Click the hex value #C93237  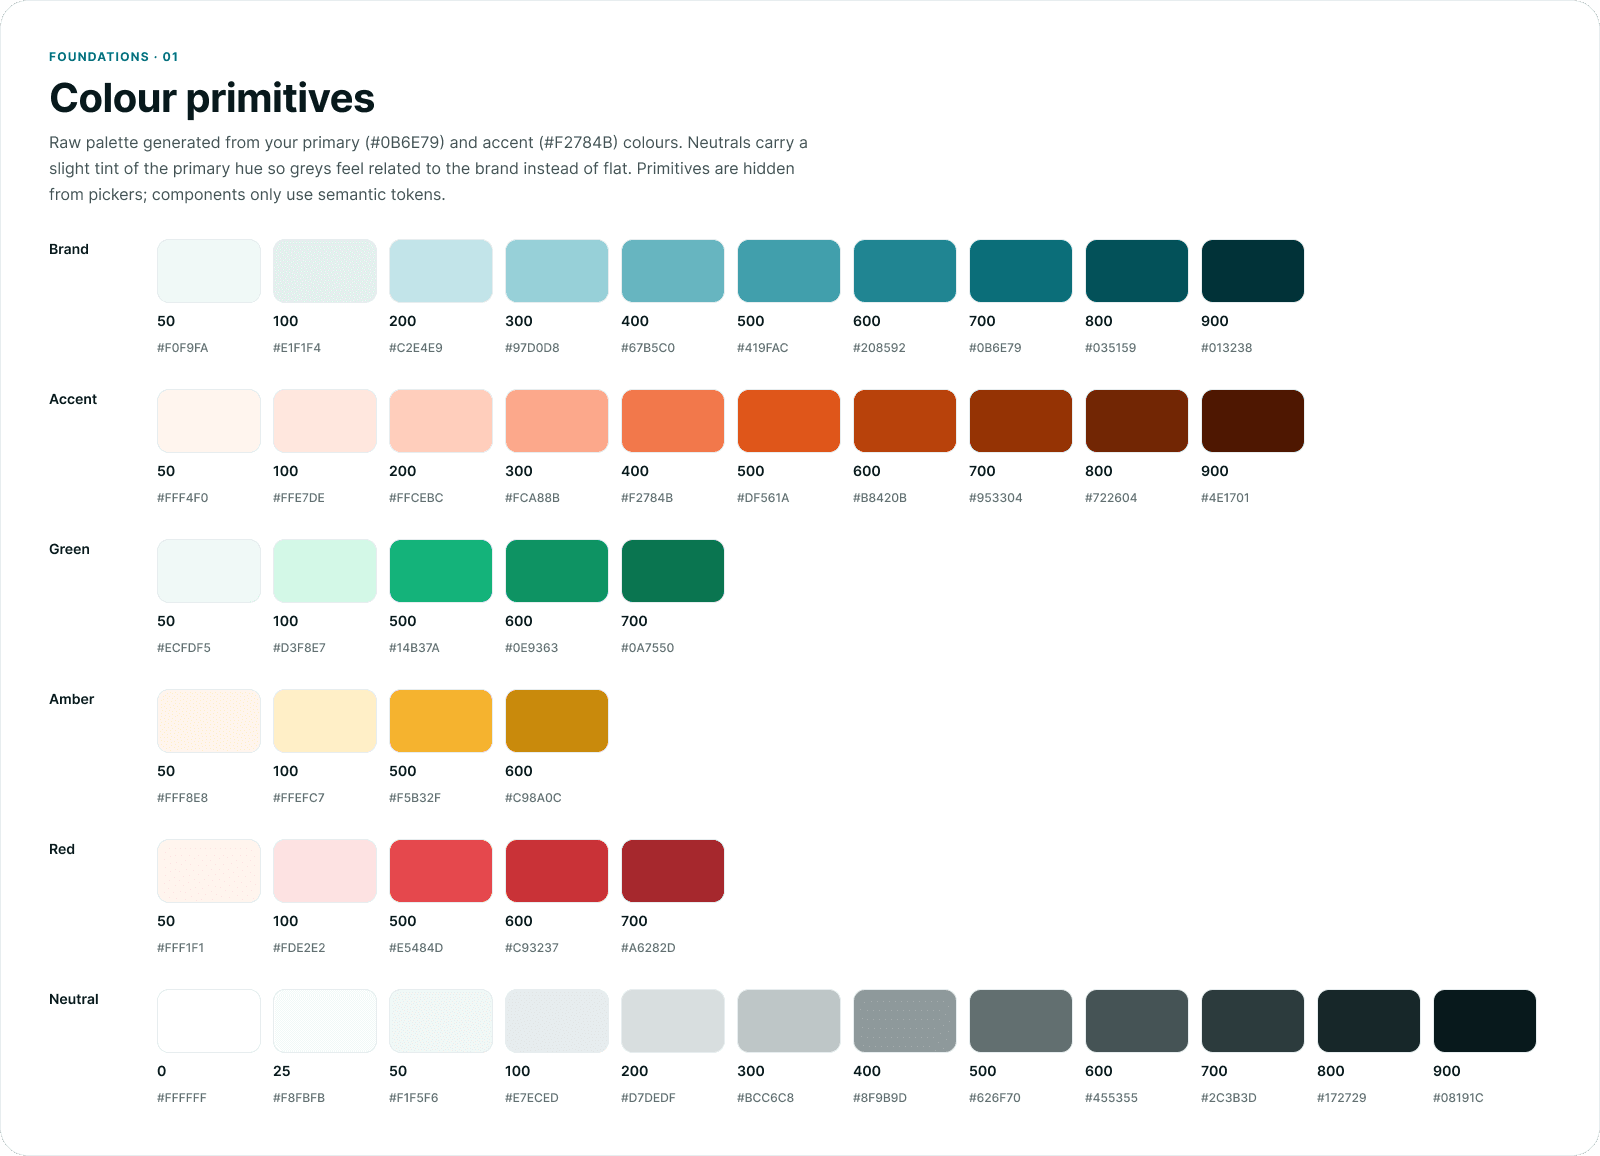[x=532, y=948]
